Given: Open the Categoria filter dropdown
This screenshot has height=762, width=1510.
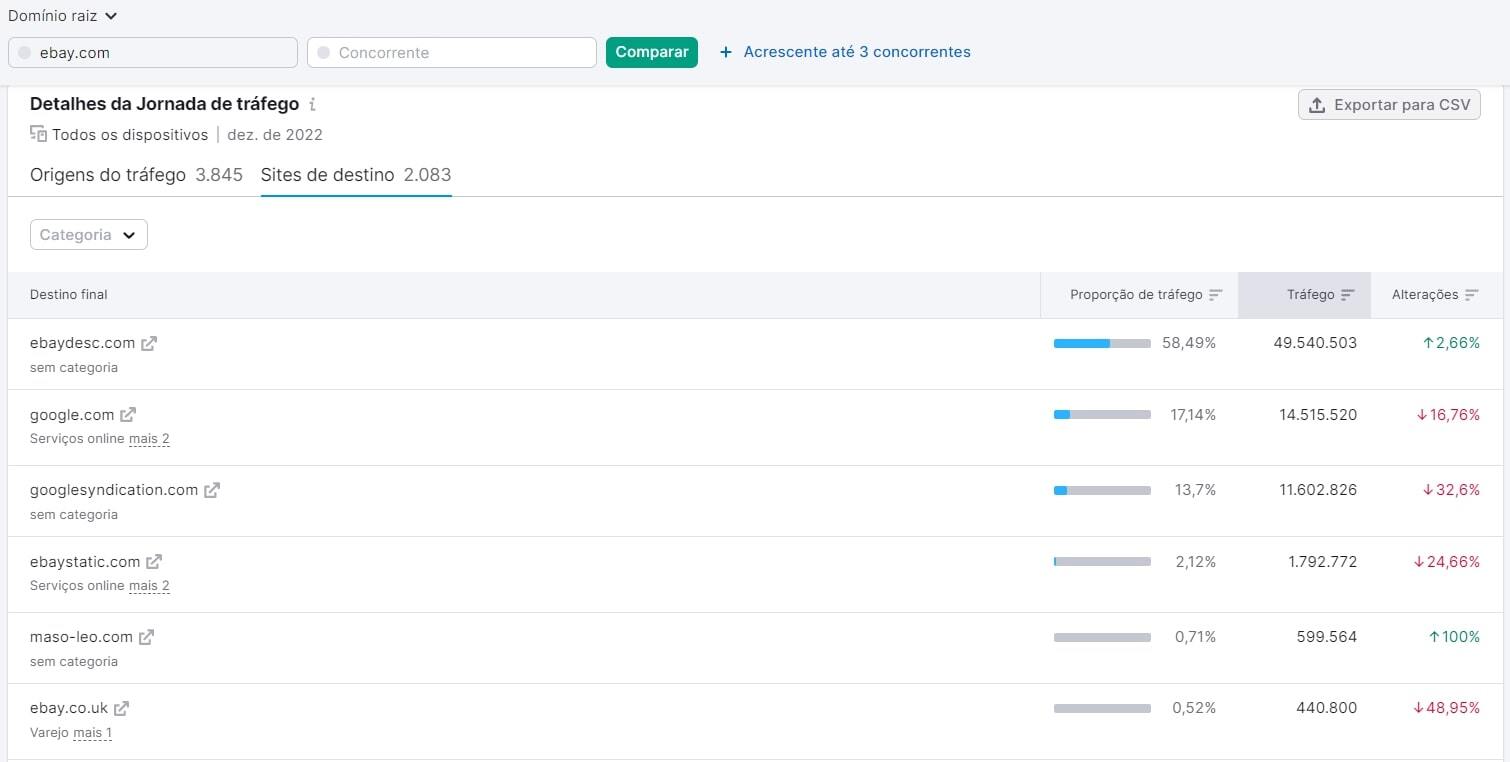Looking at the screenshot, I should (88, 234).
